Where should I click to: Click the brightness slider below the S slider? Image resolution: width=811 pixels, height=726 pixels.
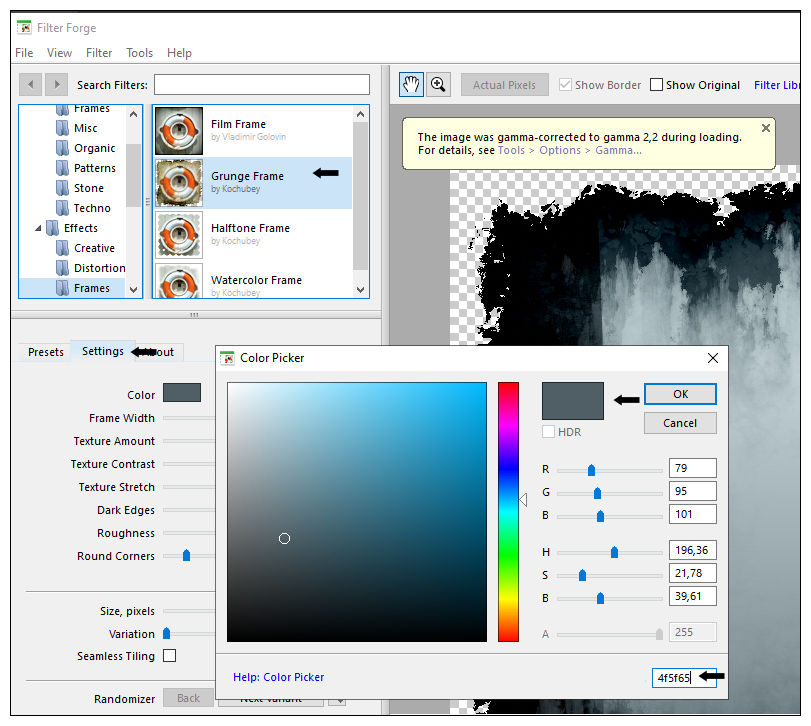pos(600,598)
